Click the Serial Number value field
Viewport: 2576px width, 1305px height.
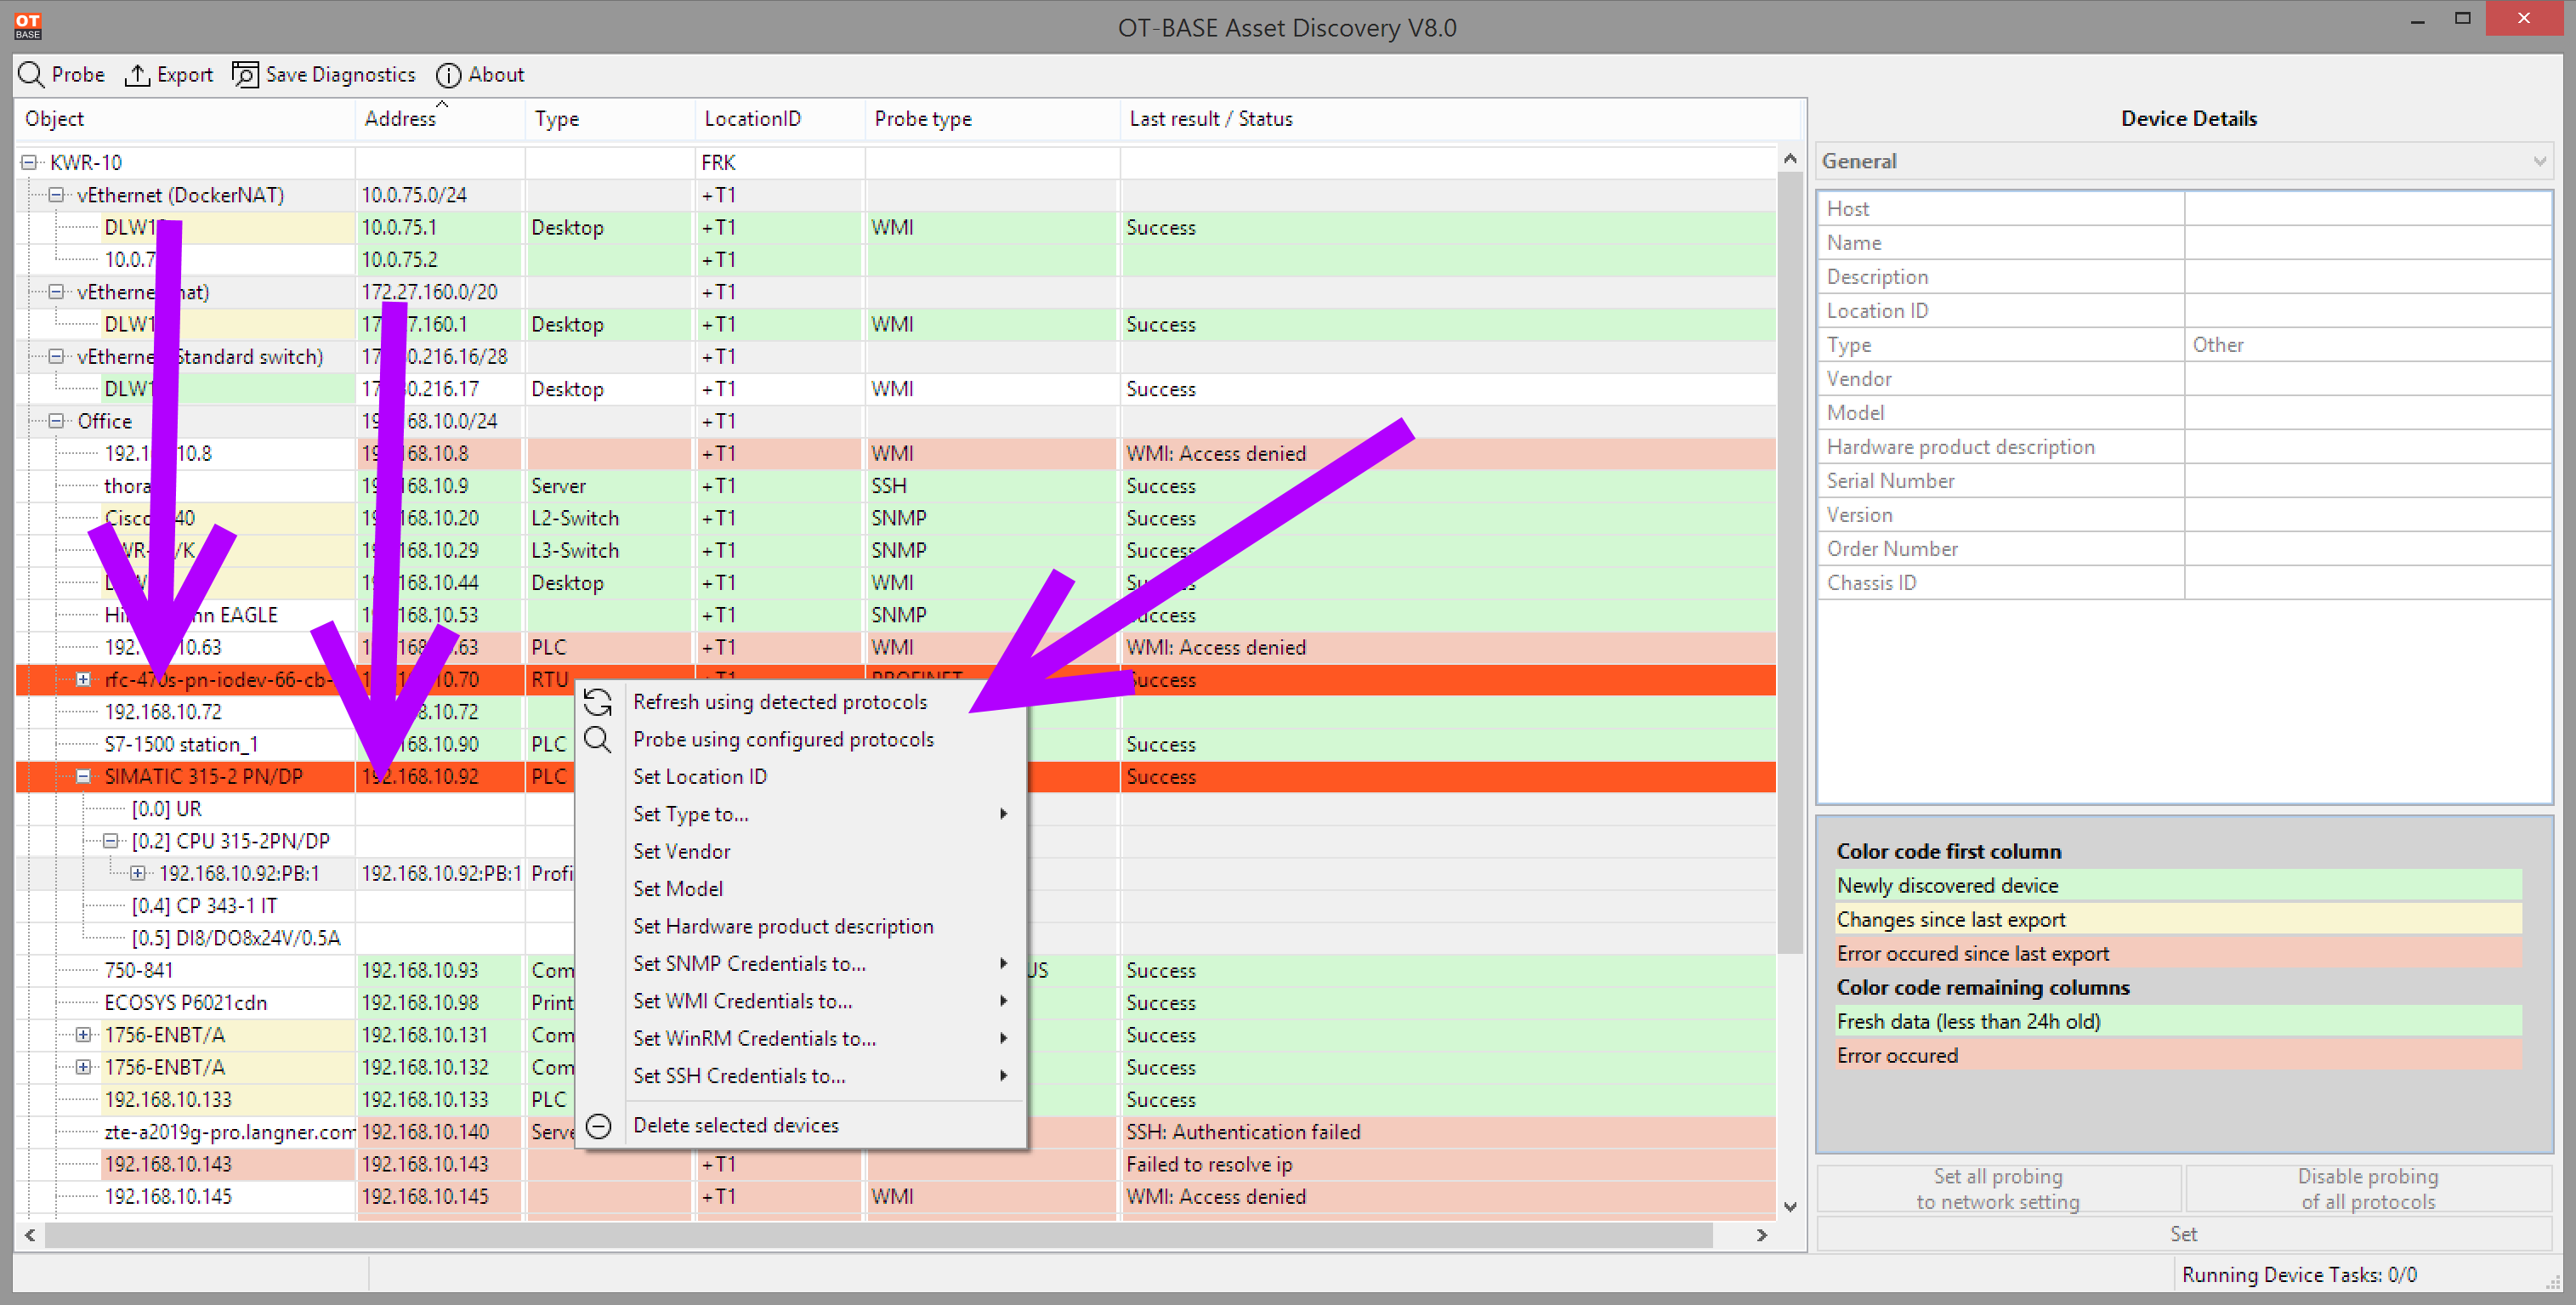(2367, 481)
